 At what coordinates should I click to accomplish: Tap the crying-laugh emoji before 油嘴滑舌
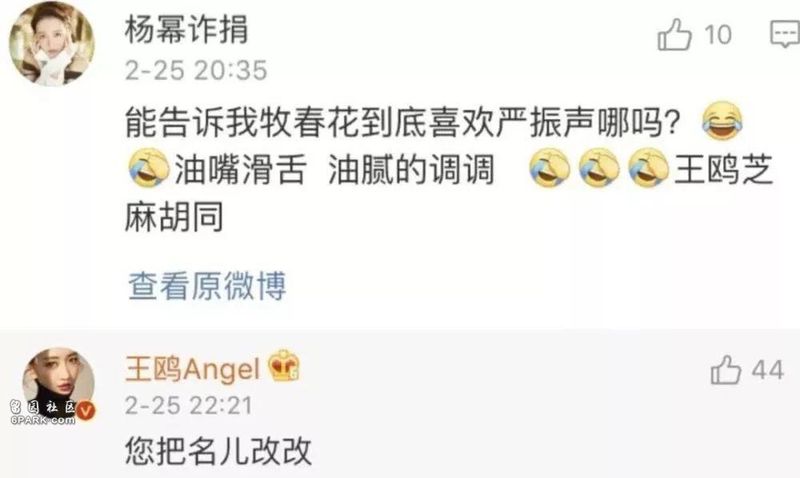[x=148, y=168]
